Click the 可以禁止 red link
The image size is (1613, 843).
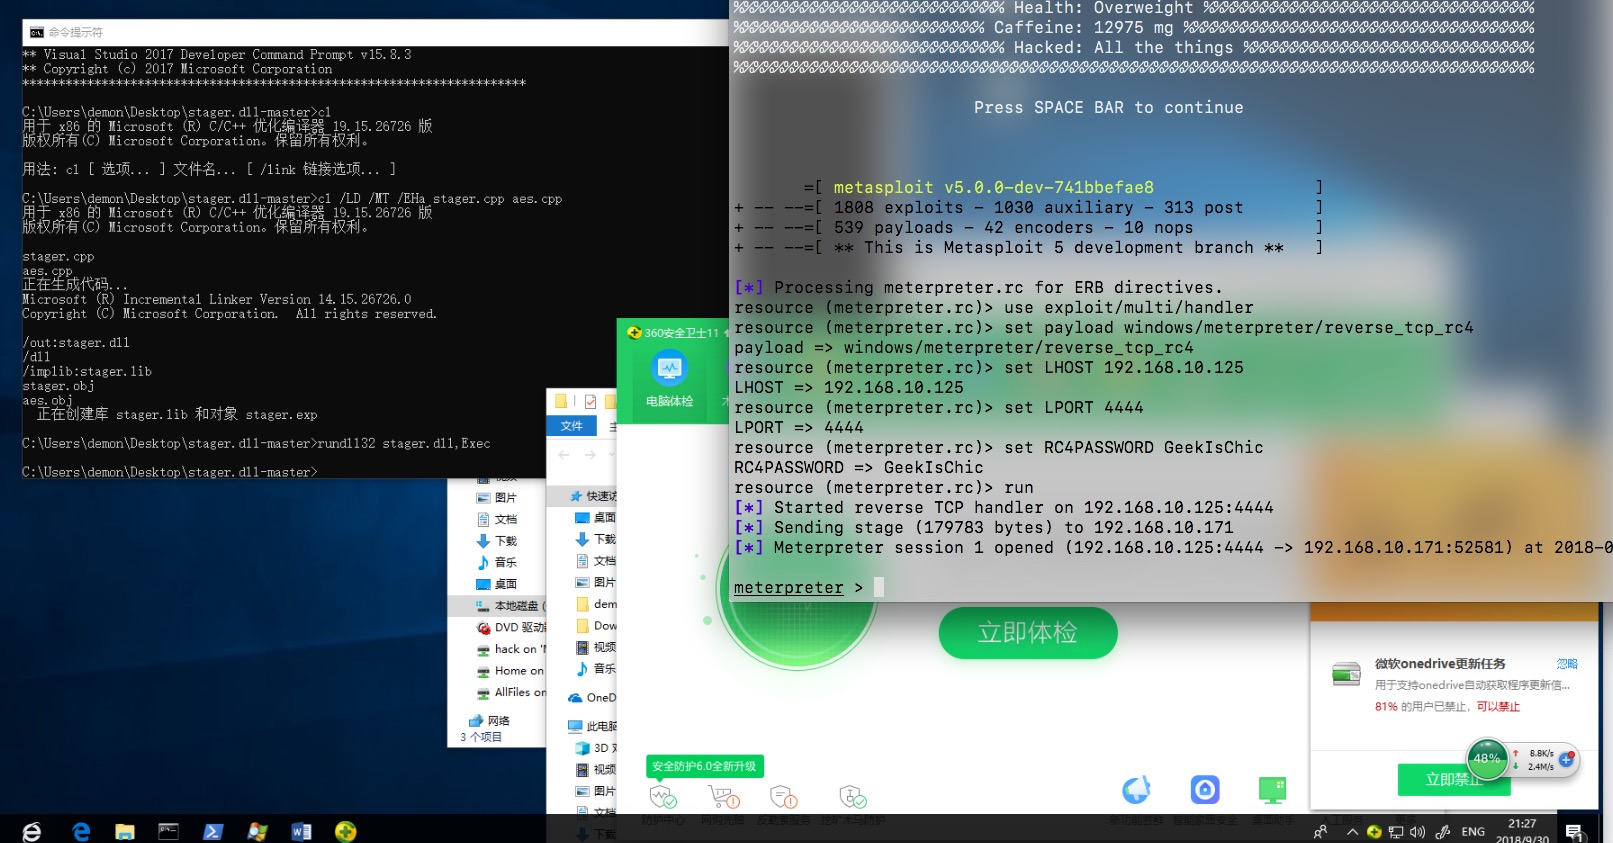point(1498,706)
